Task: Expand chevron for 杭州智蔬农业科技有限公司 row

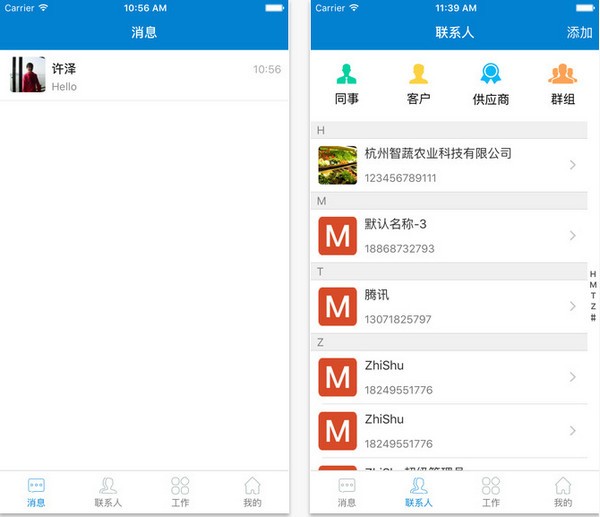Action: click(572, 165)
